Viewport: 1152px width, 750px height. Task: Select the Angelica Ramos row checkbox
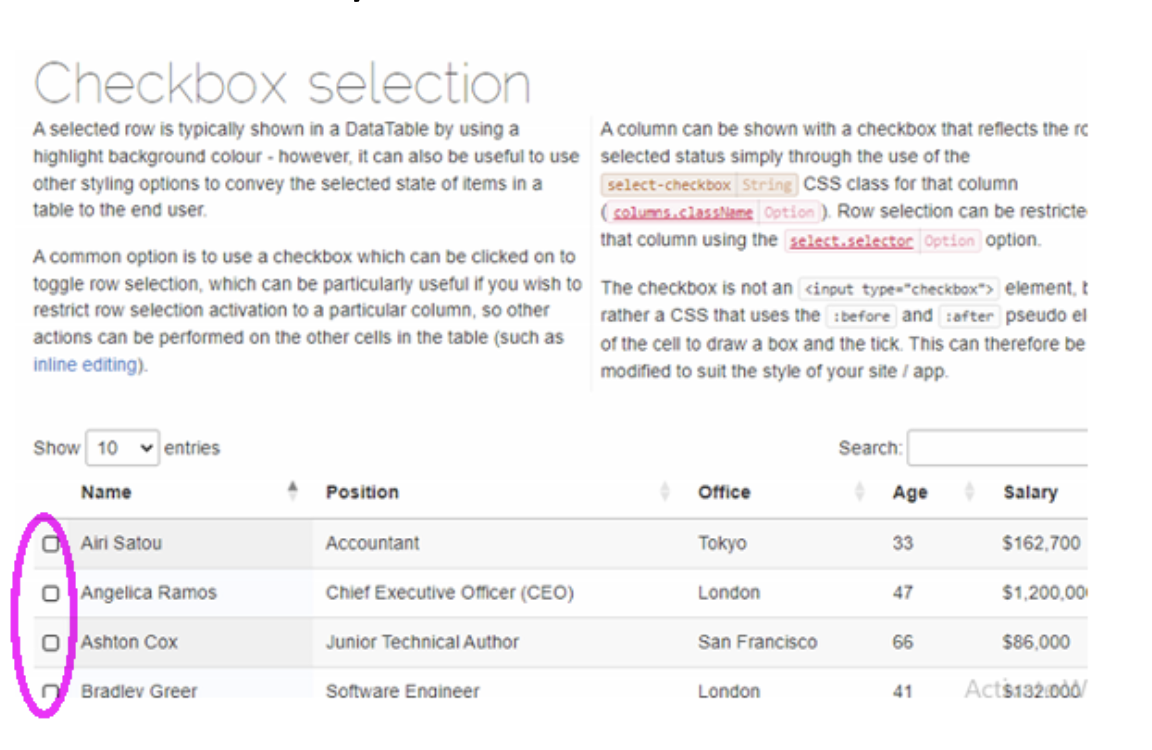[51, 593]
